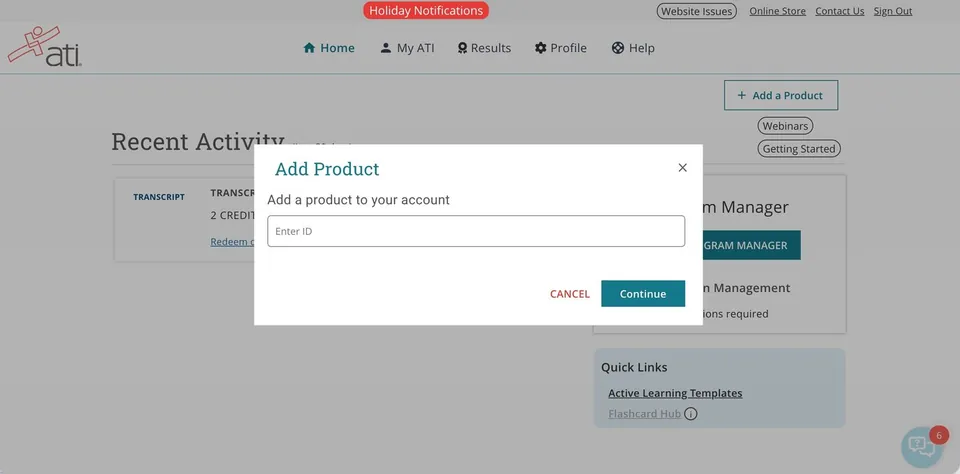Image resolution: width=960 pixels, height=474 pixels.
Task: Click Sign Out
Action: point(893,11)
